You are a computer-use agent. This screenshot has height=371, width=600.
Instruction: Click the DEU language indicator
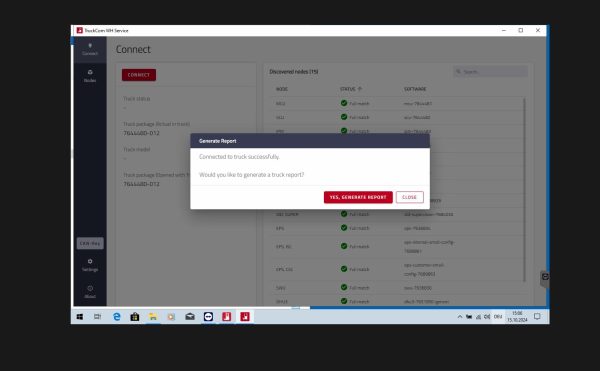click(498, 317)
